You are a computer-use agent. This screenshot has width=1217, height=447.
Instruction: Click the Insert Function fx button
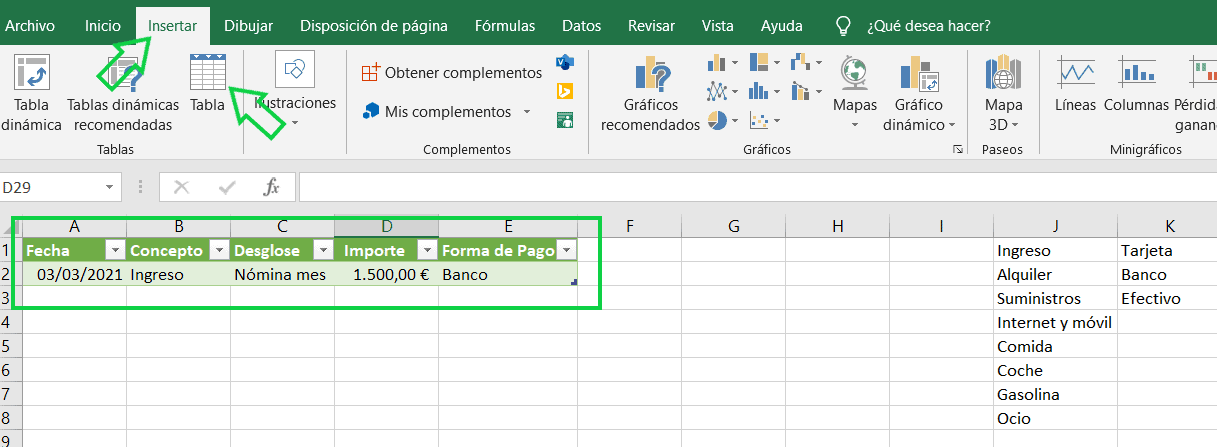(x=271, y=187)
